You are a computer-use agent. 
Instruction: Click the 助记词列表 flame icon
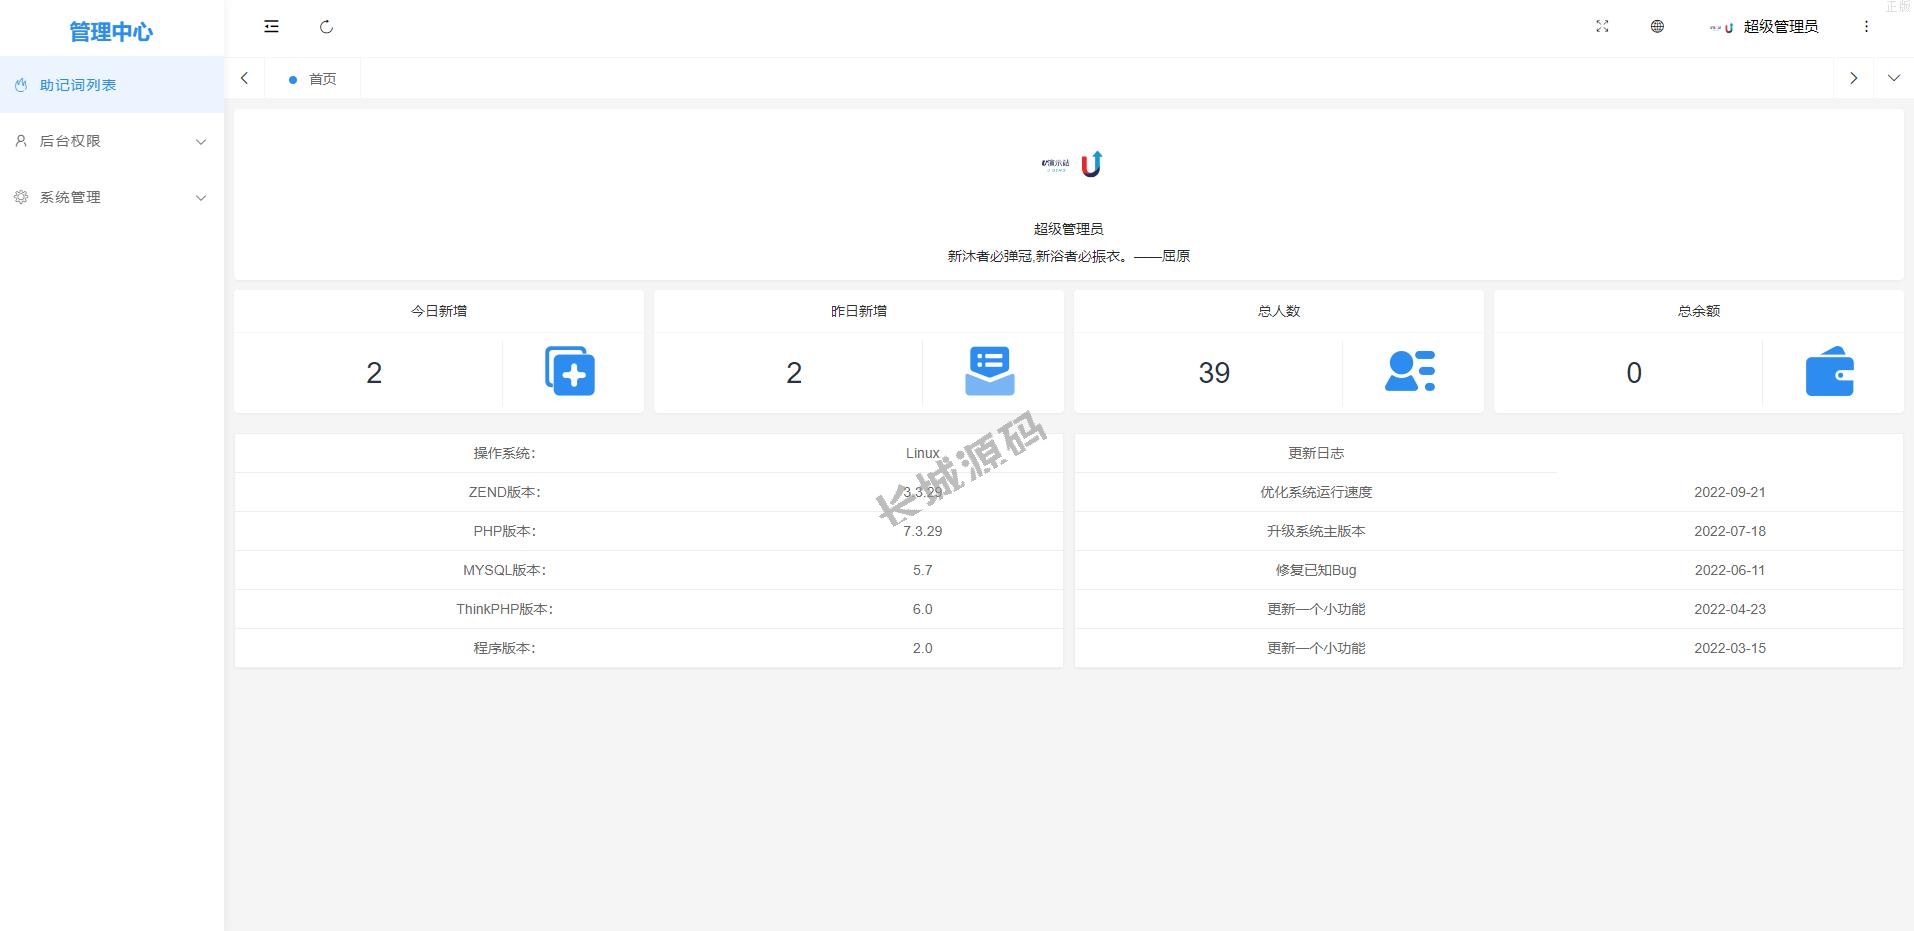[21, 85]
